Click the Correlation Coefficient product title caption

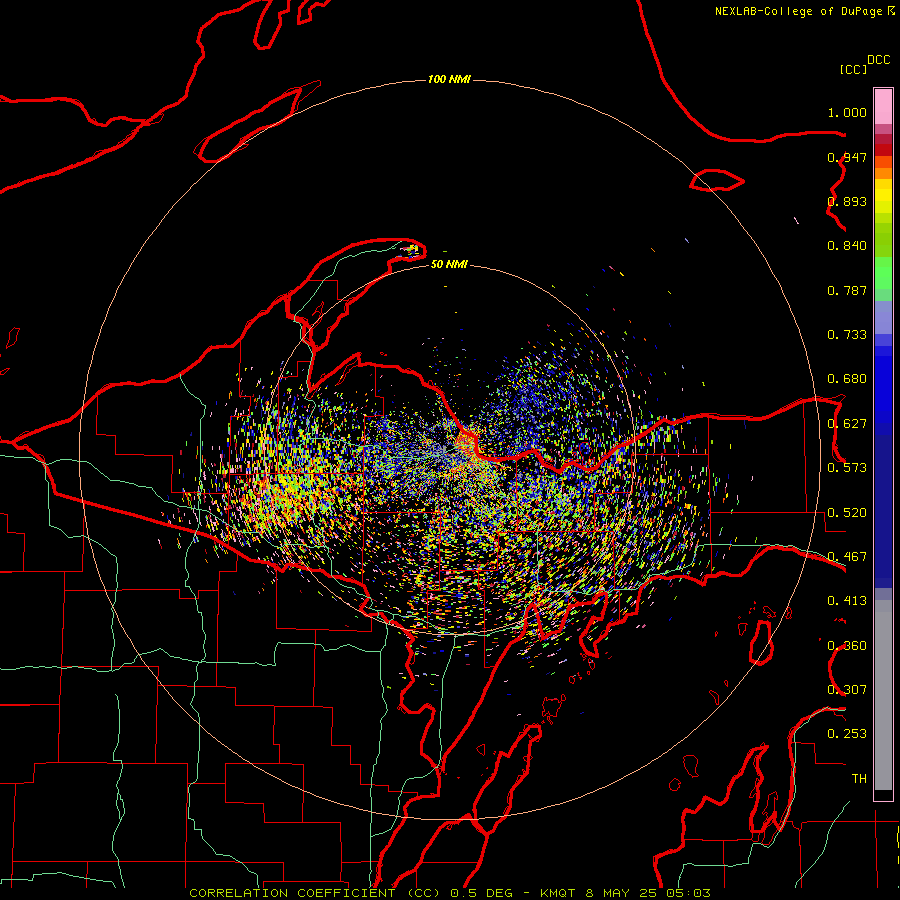tap(450, 893)
